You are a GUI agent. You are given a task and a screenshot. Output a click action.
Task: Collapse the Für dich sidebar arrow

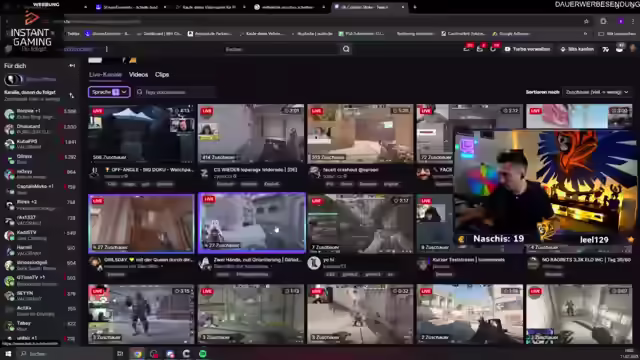72,65
